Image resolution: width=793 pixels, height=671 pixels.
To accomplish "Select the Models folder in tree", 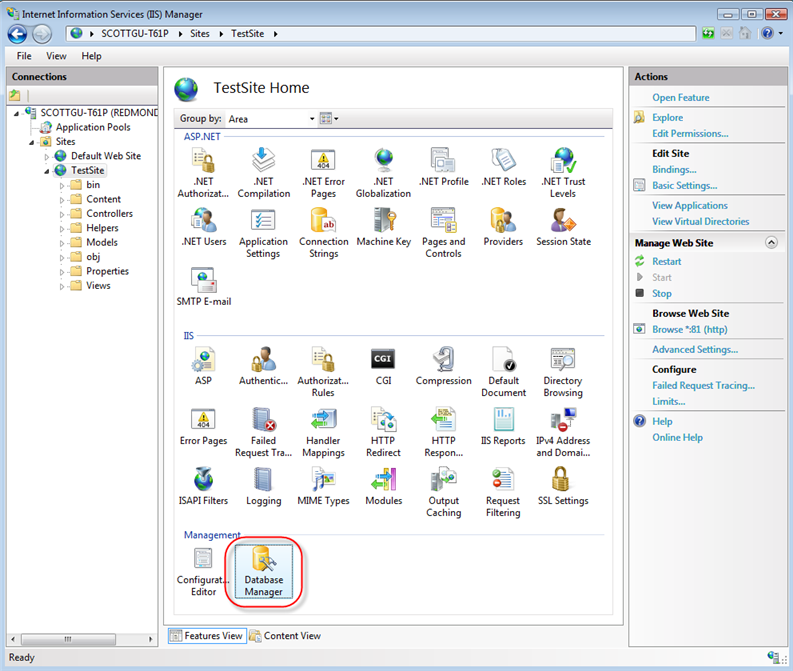I will pos(102,243).
